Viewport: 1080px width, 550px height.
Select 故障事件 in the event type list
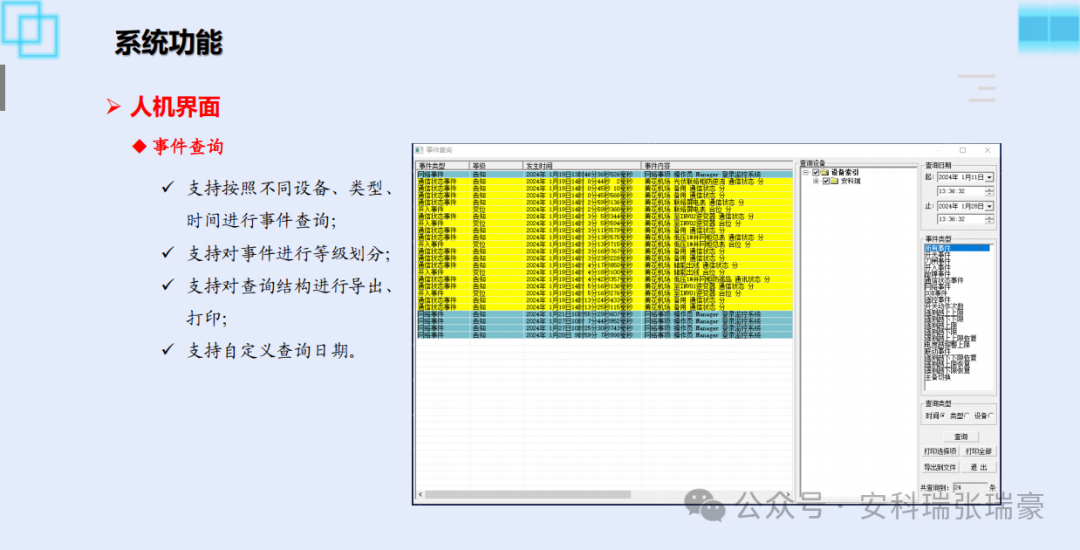[x=935, y=273]
